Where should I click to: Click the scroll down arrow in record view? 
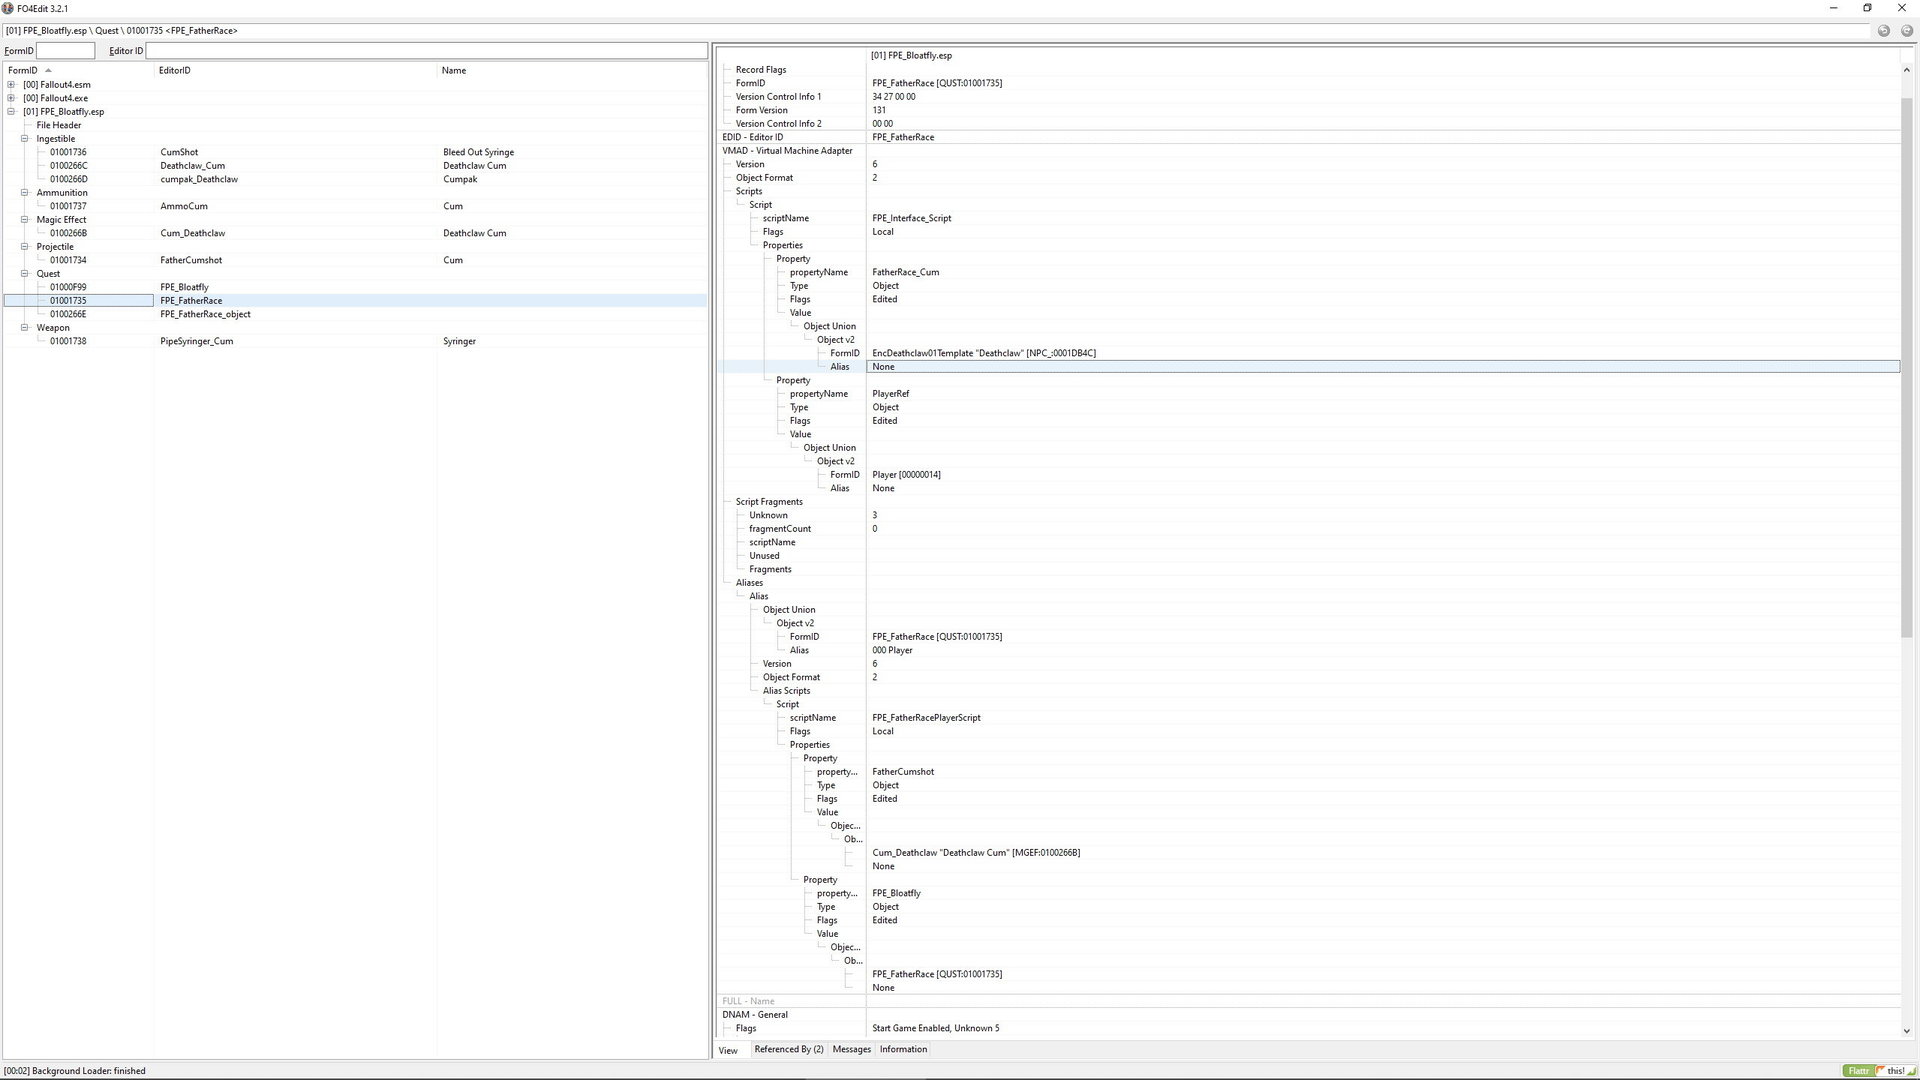[1907, 1031]
